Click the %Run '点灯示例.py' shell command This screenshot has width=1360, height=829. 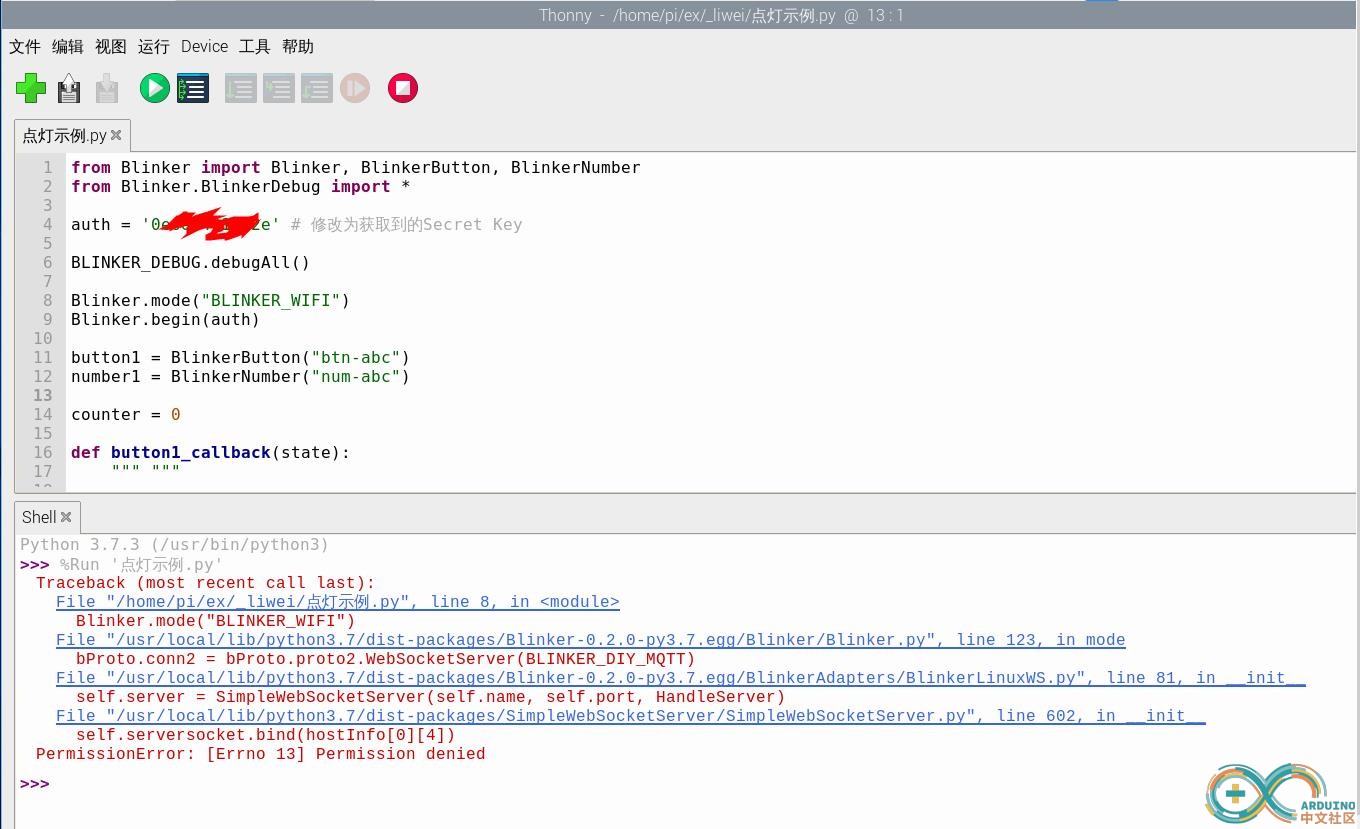(x=141, y=564)
